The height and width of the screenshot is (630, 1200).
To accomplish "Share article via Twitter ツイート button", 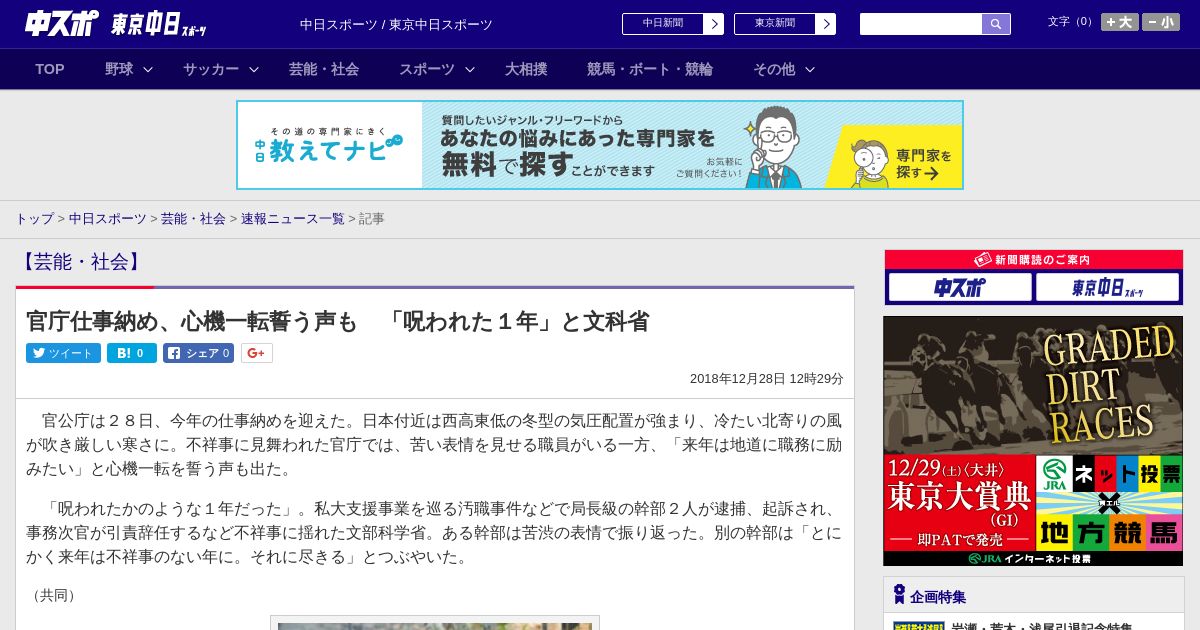I will [x=63, y=353].
